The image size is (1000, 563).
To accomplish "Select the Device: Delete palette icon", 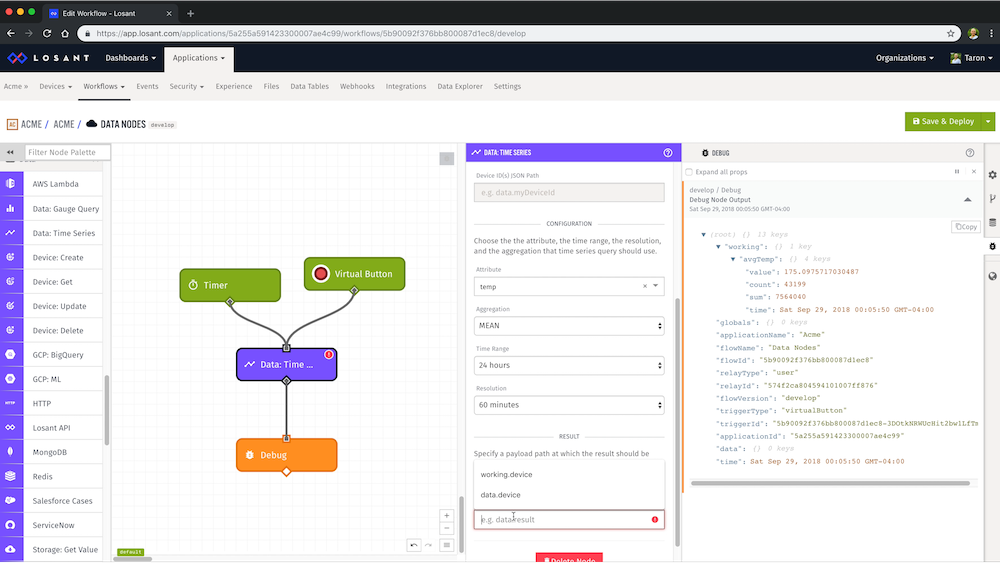I will (11, 330).
